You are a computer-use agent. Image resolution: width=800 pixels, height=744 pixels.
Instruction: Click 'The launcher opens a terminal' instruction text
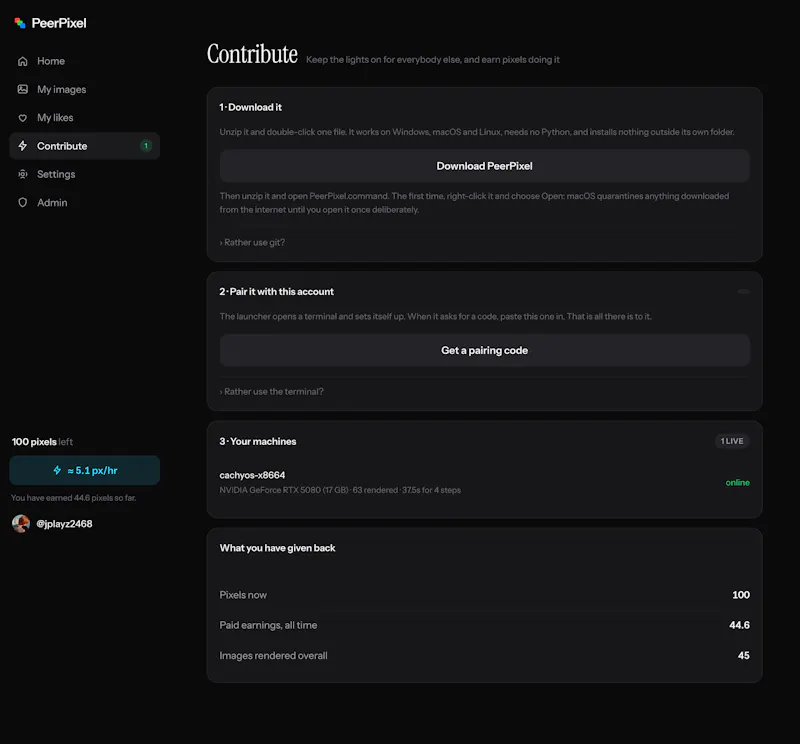coord(435,316)
